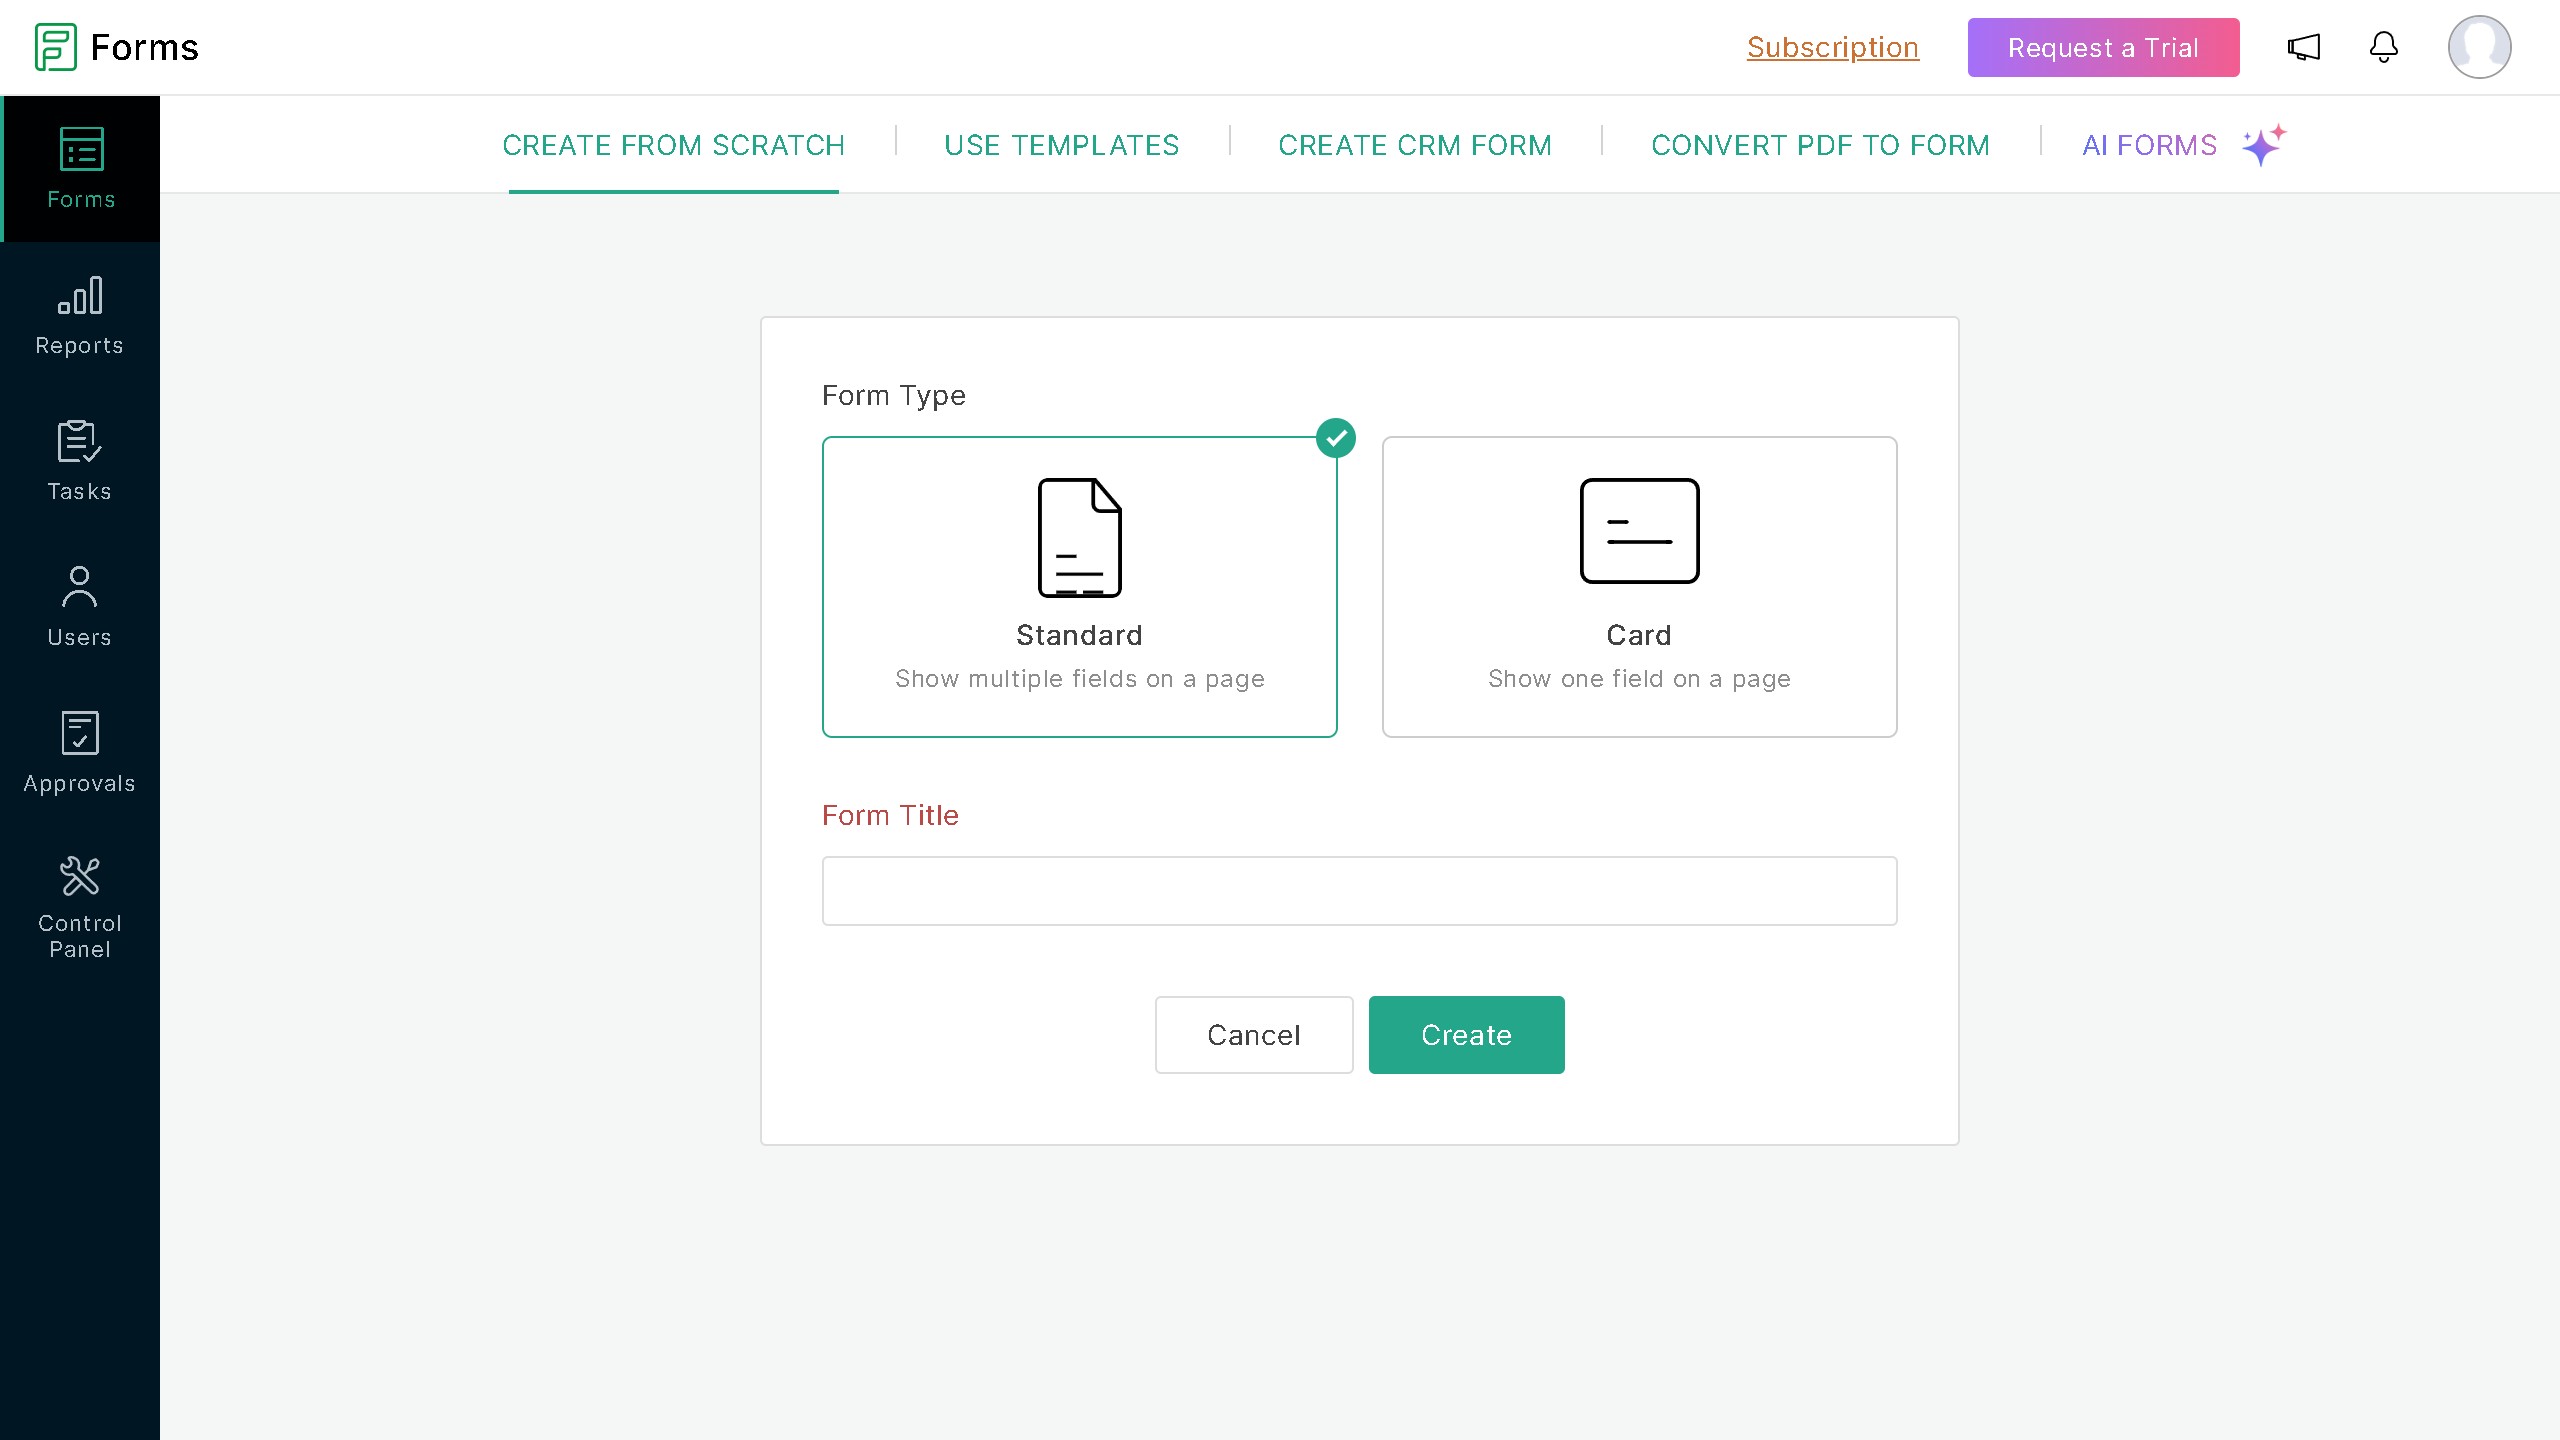Open the user profile avatar

click(x=2479, y=47)
